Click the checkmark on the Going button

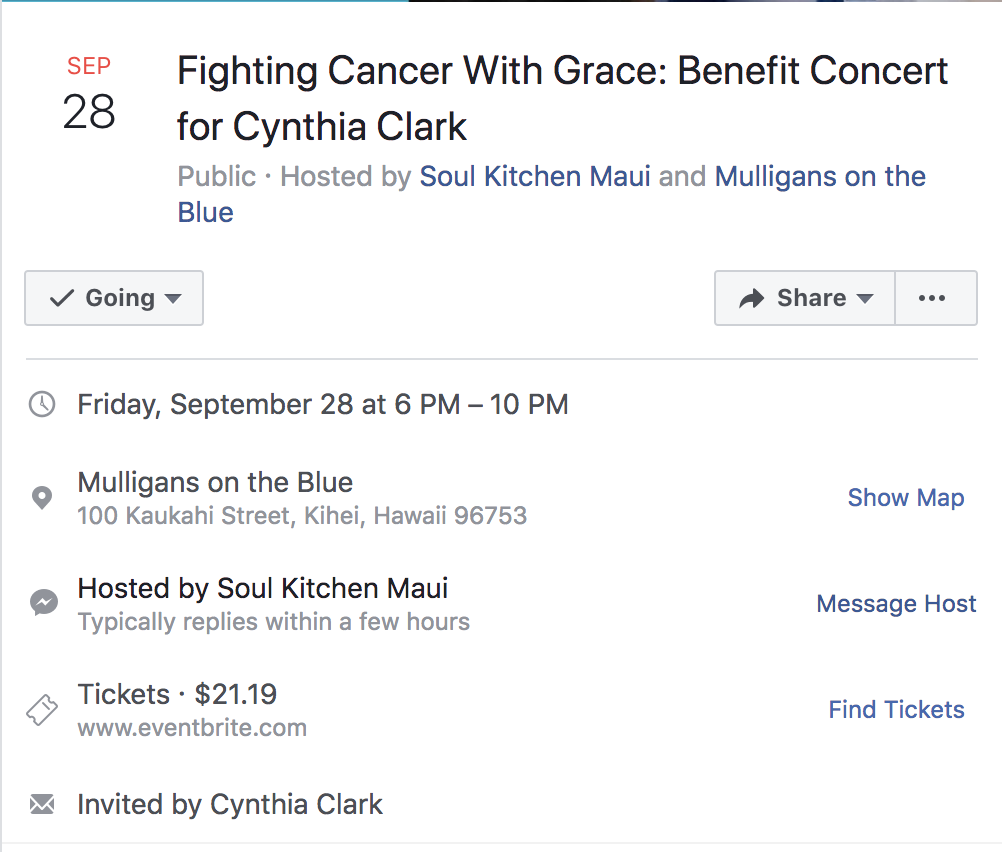point(62,298)
